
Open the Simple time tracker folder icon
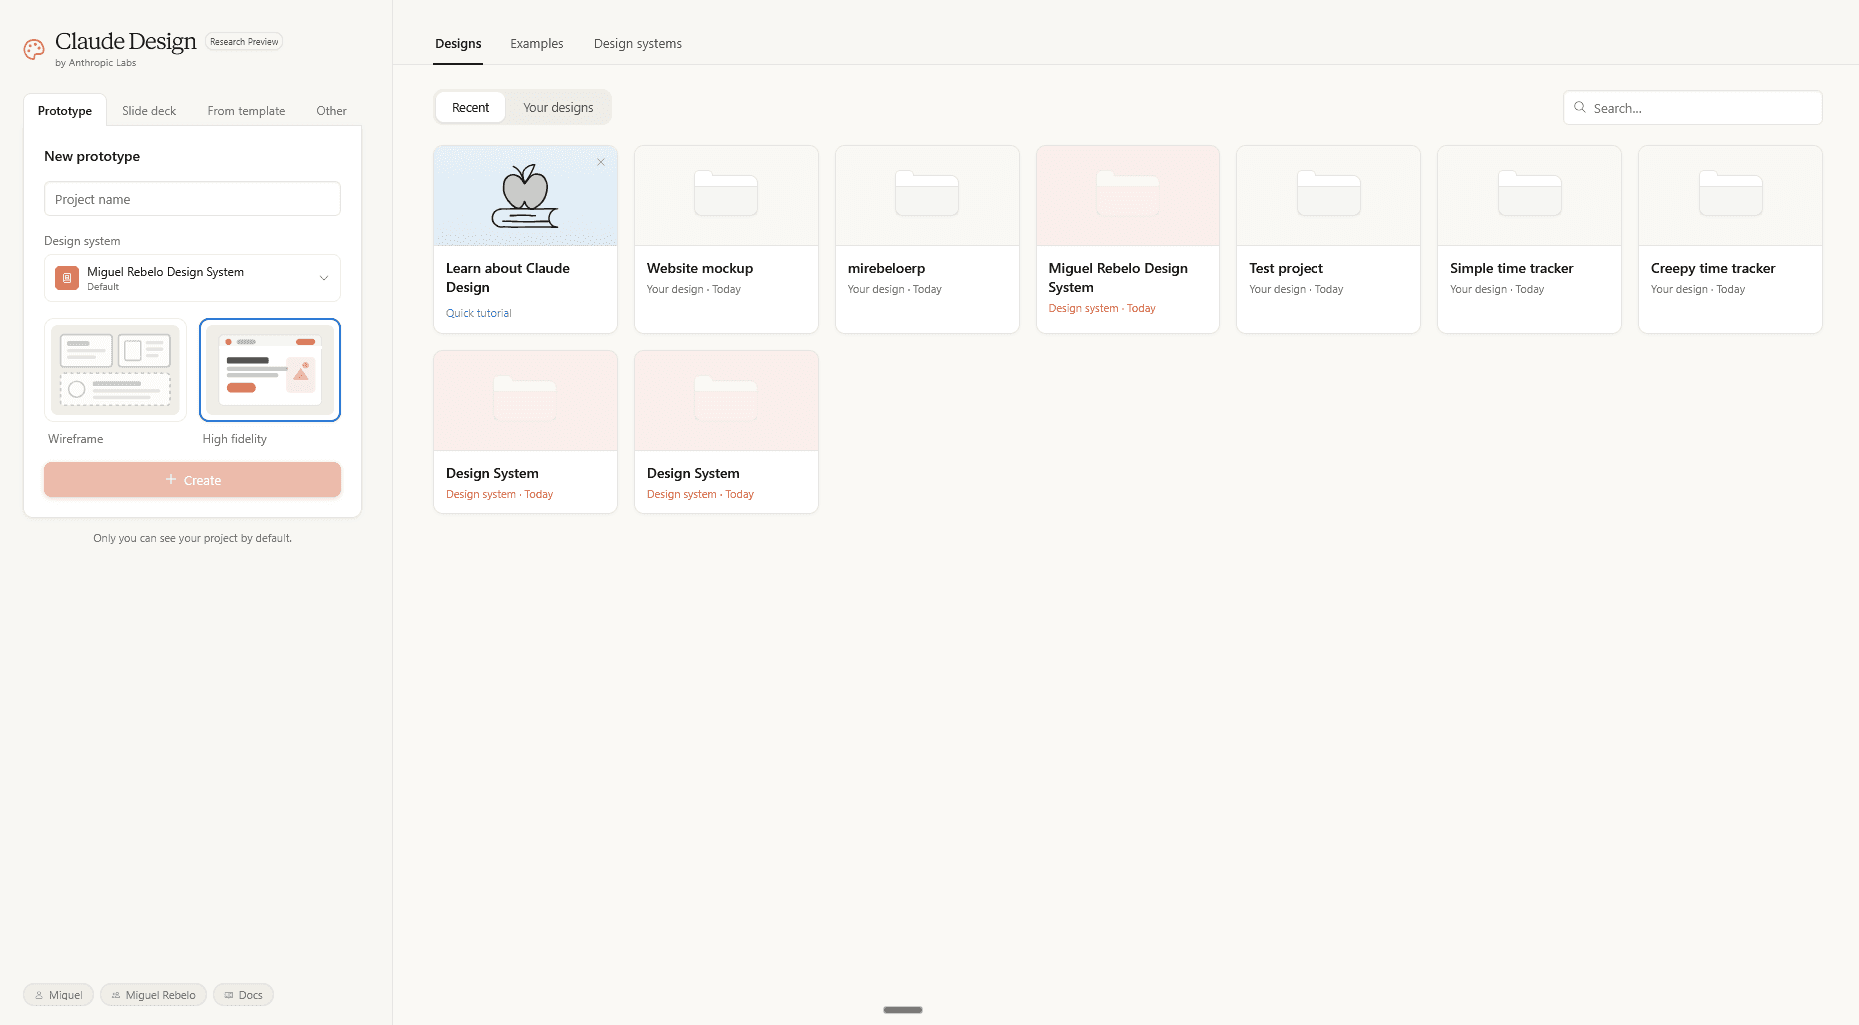tap(1529, 193)
